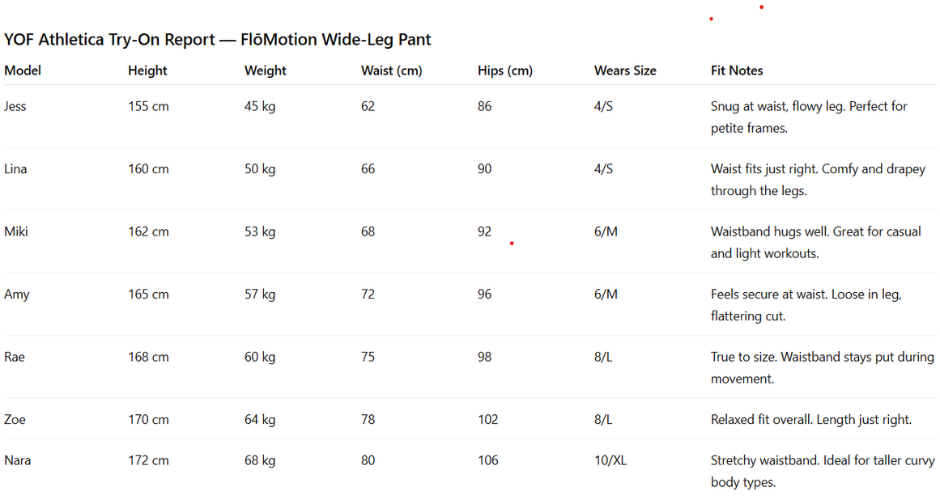Click the YOF Athletica Try-On Report title
The image size is (940, 504).
click(x=218, y=40)
